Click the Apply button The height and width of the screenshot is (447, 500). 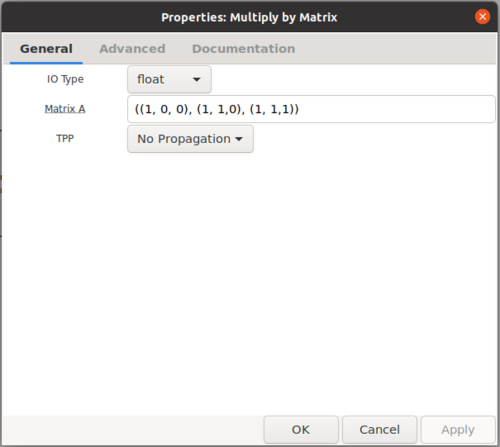[458, 430]
